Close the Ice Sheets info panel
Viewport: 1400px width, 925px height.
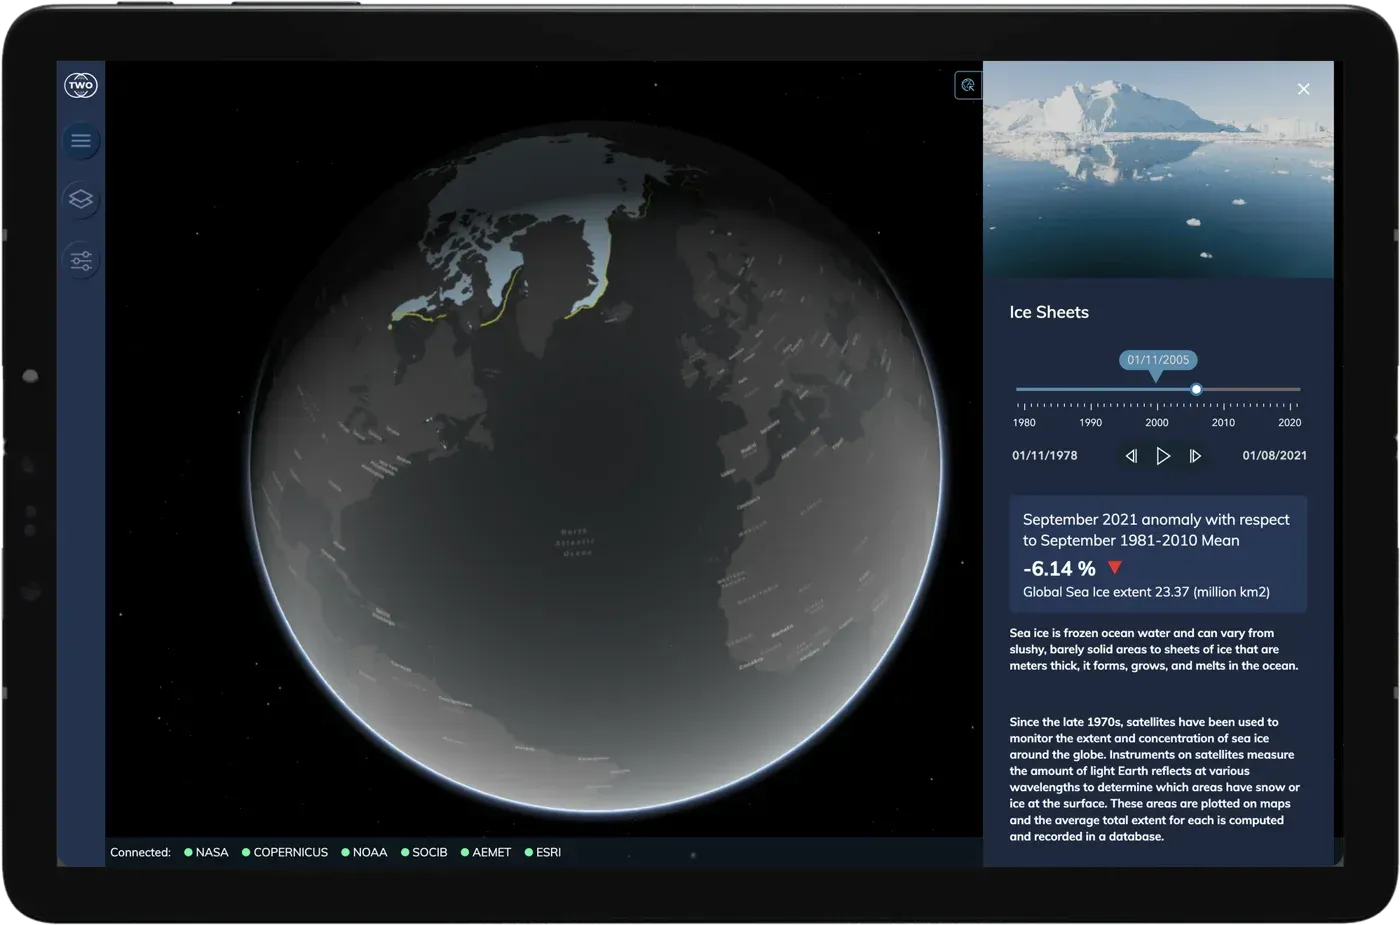1303,89
